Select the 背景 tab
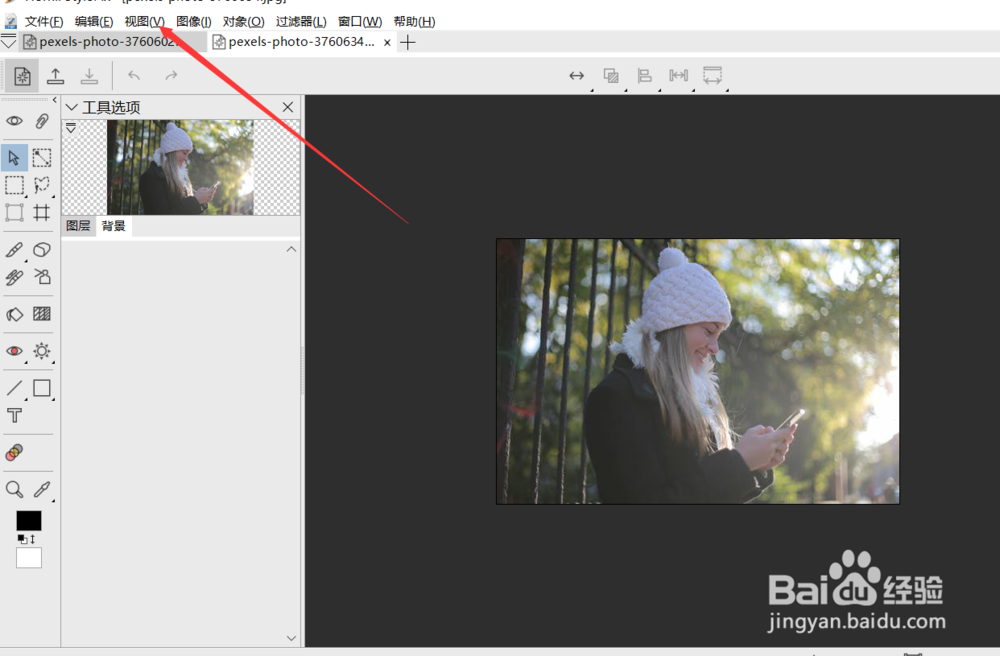The width and height of the screenshot is (1000, 656). click(114, 226)
